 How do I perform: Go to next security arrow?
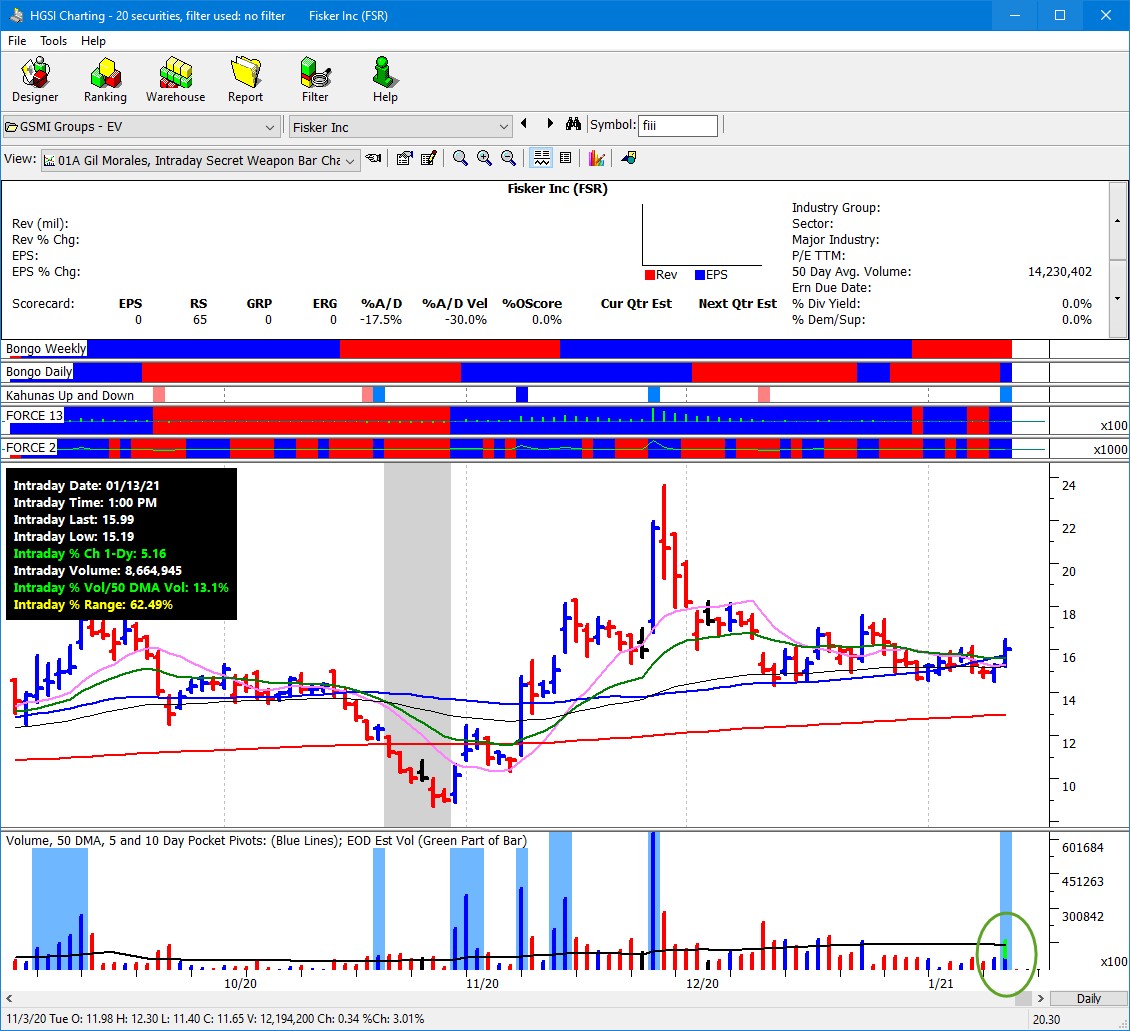click(x=550, y=124)
